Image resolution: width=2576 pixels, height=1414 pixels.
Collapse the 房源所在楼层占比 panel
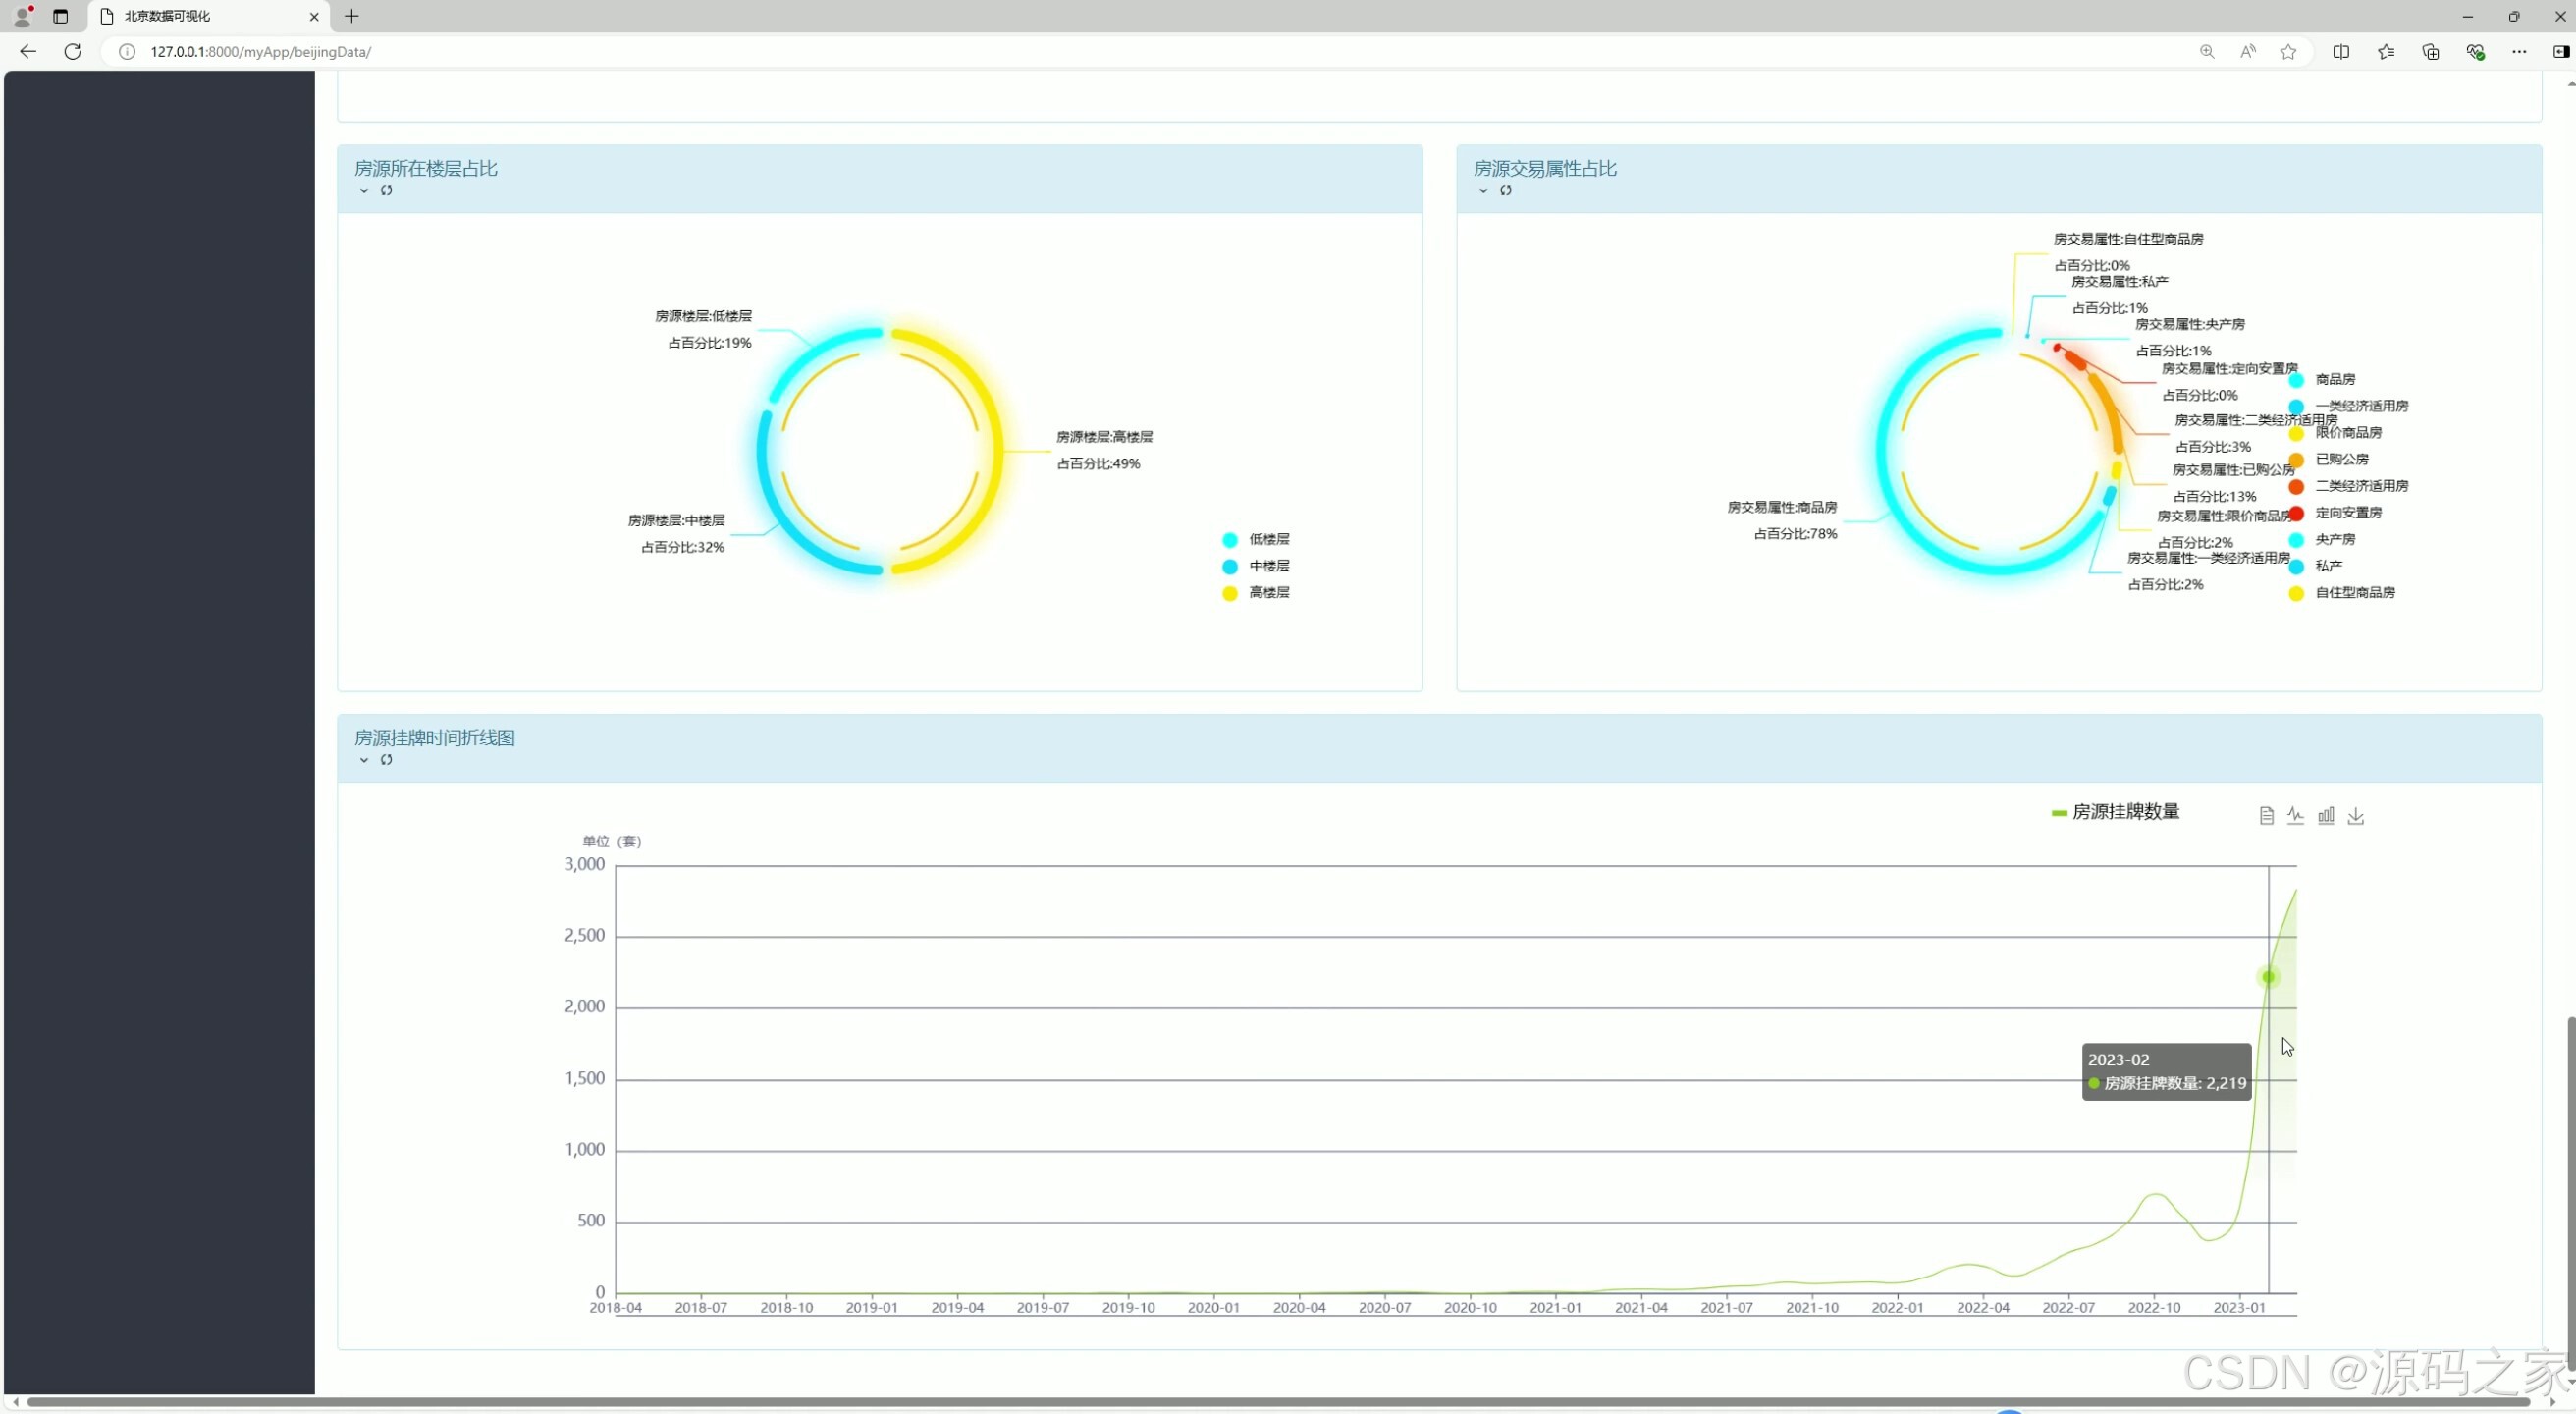[x=364, y=190]
